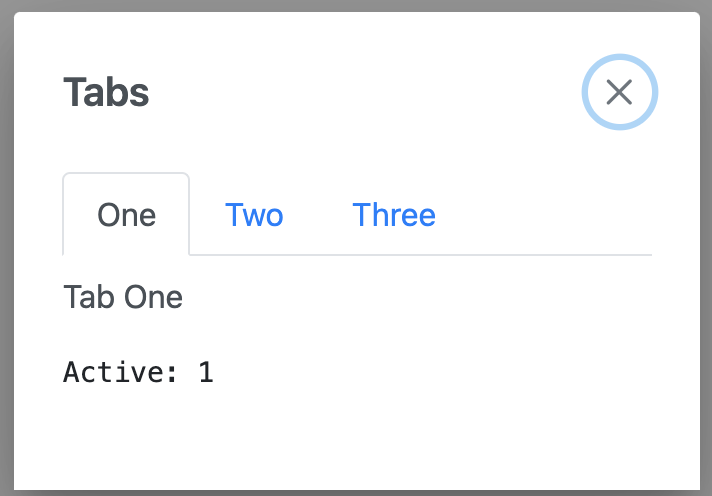
Task: Click the "Active: 1" code text
Action: [138, 372]
